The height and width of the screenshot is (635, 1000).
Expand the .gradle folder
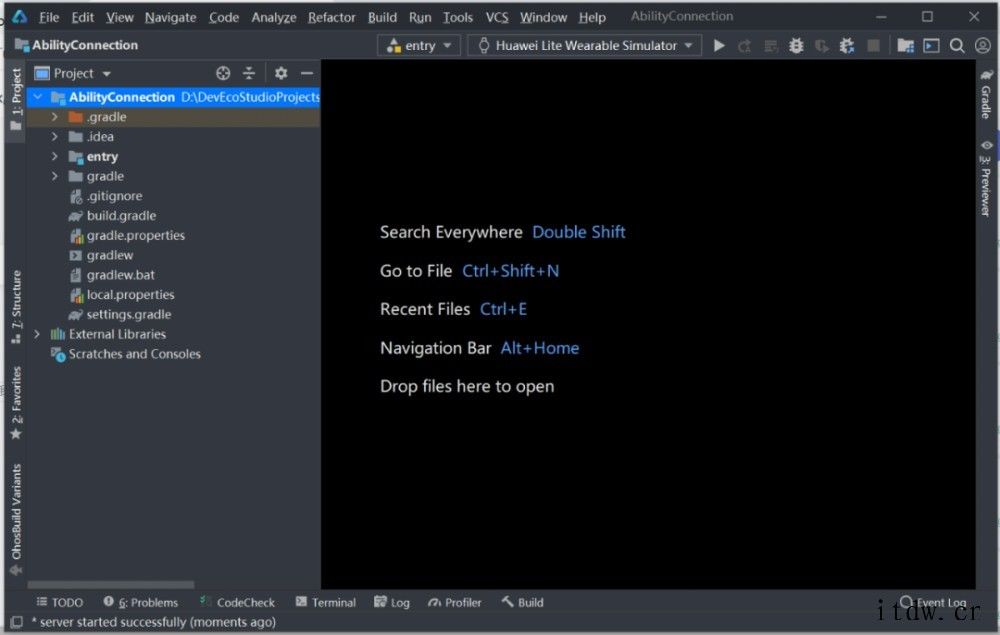(x=55, y=117)
